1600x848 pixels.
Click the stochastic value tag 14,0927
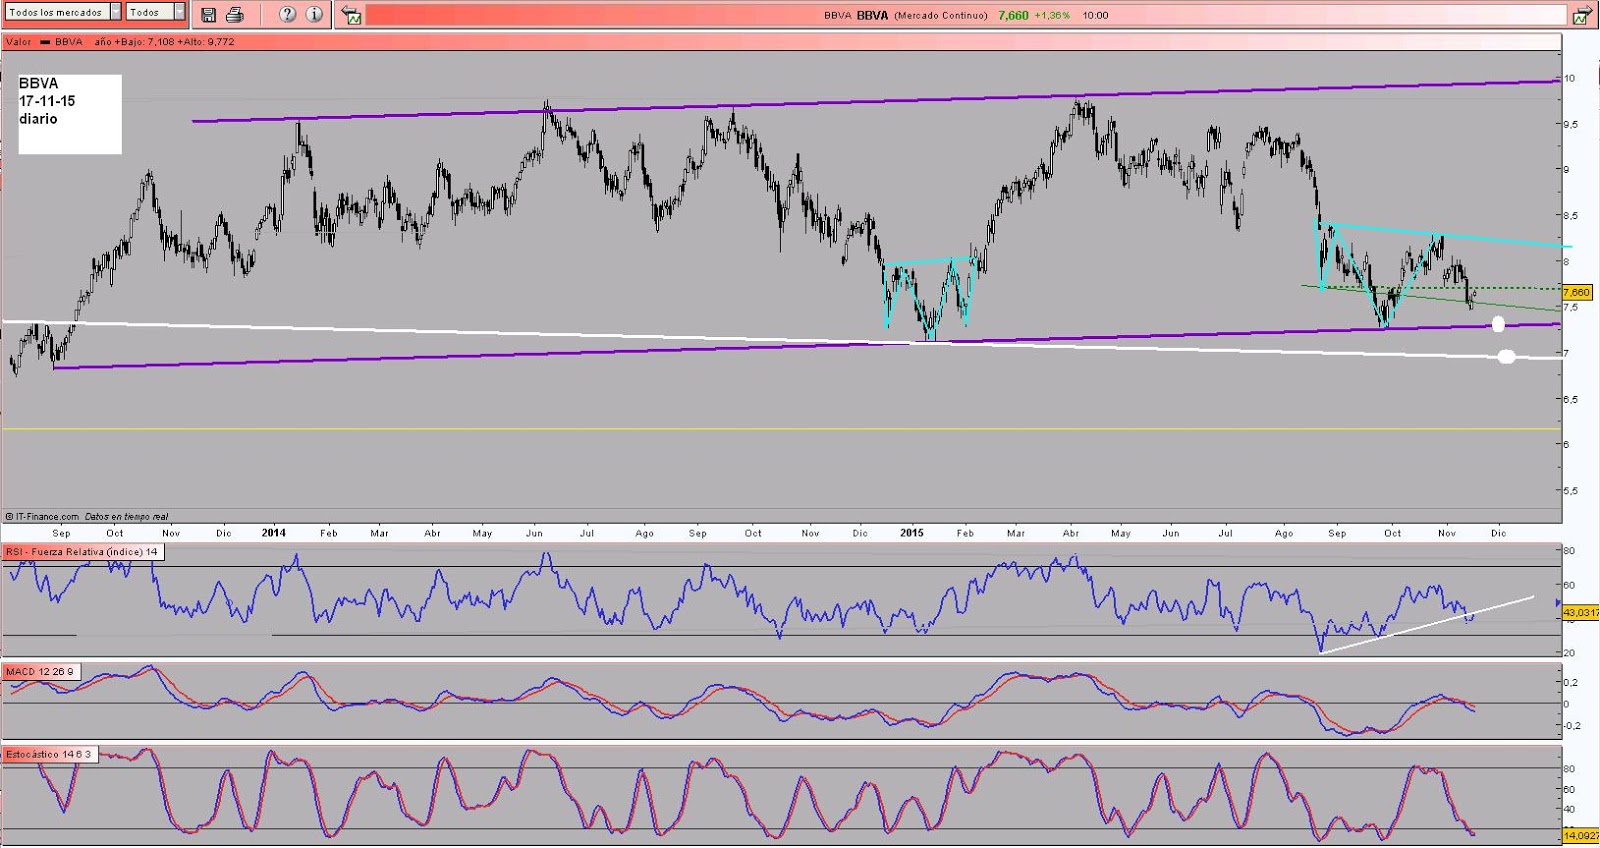pyautogui.click(x=1580, y=835)
